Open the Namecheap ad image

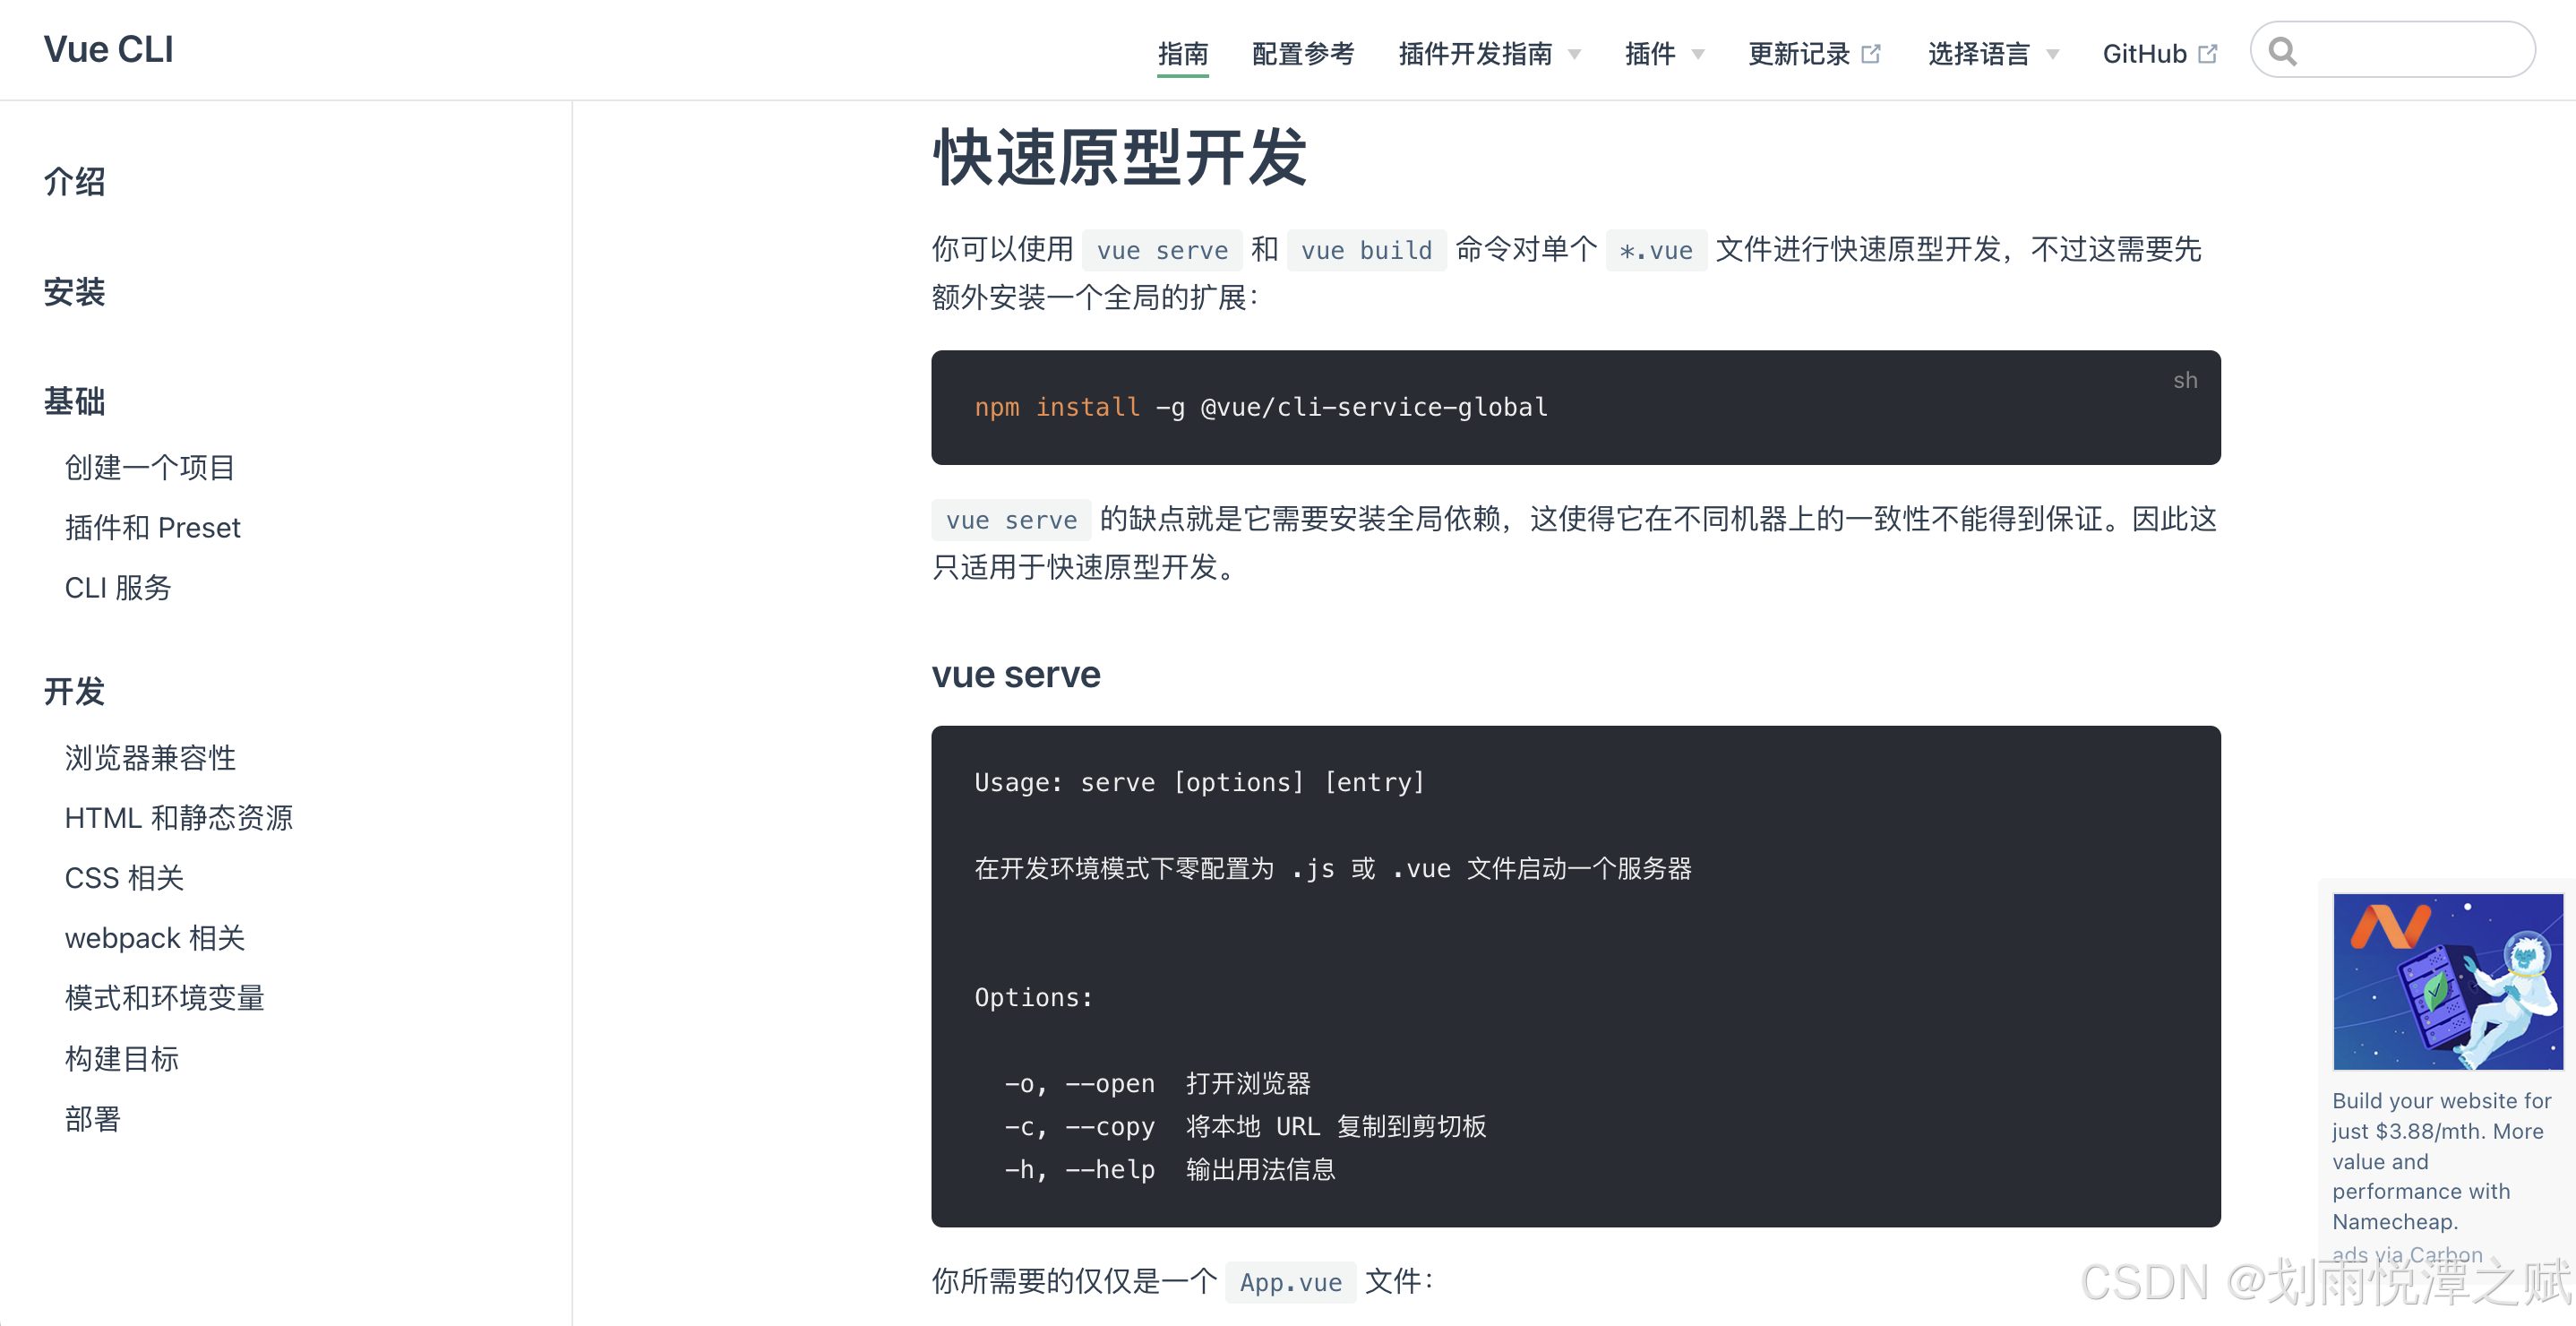2447,981
